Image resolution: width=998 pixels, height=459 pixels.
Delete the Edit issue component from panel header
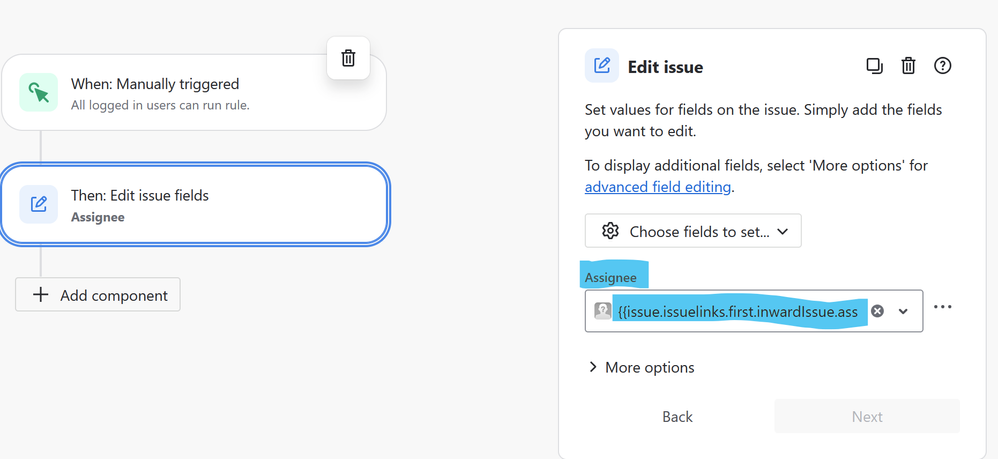coord(908,66)
